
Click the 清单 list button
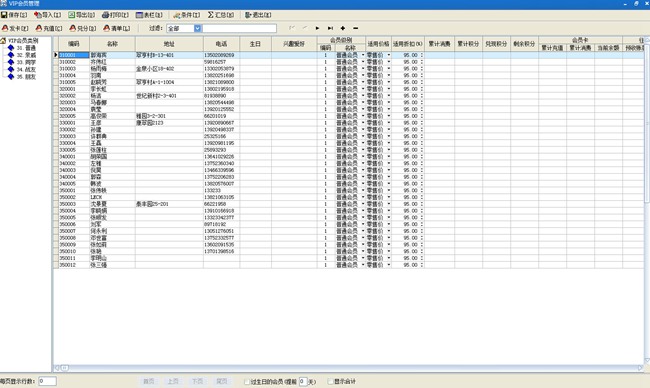point(117,28)
